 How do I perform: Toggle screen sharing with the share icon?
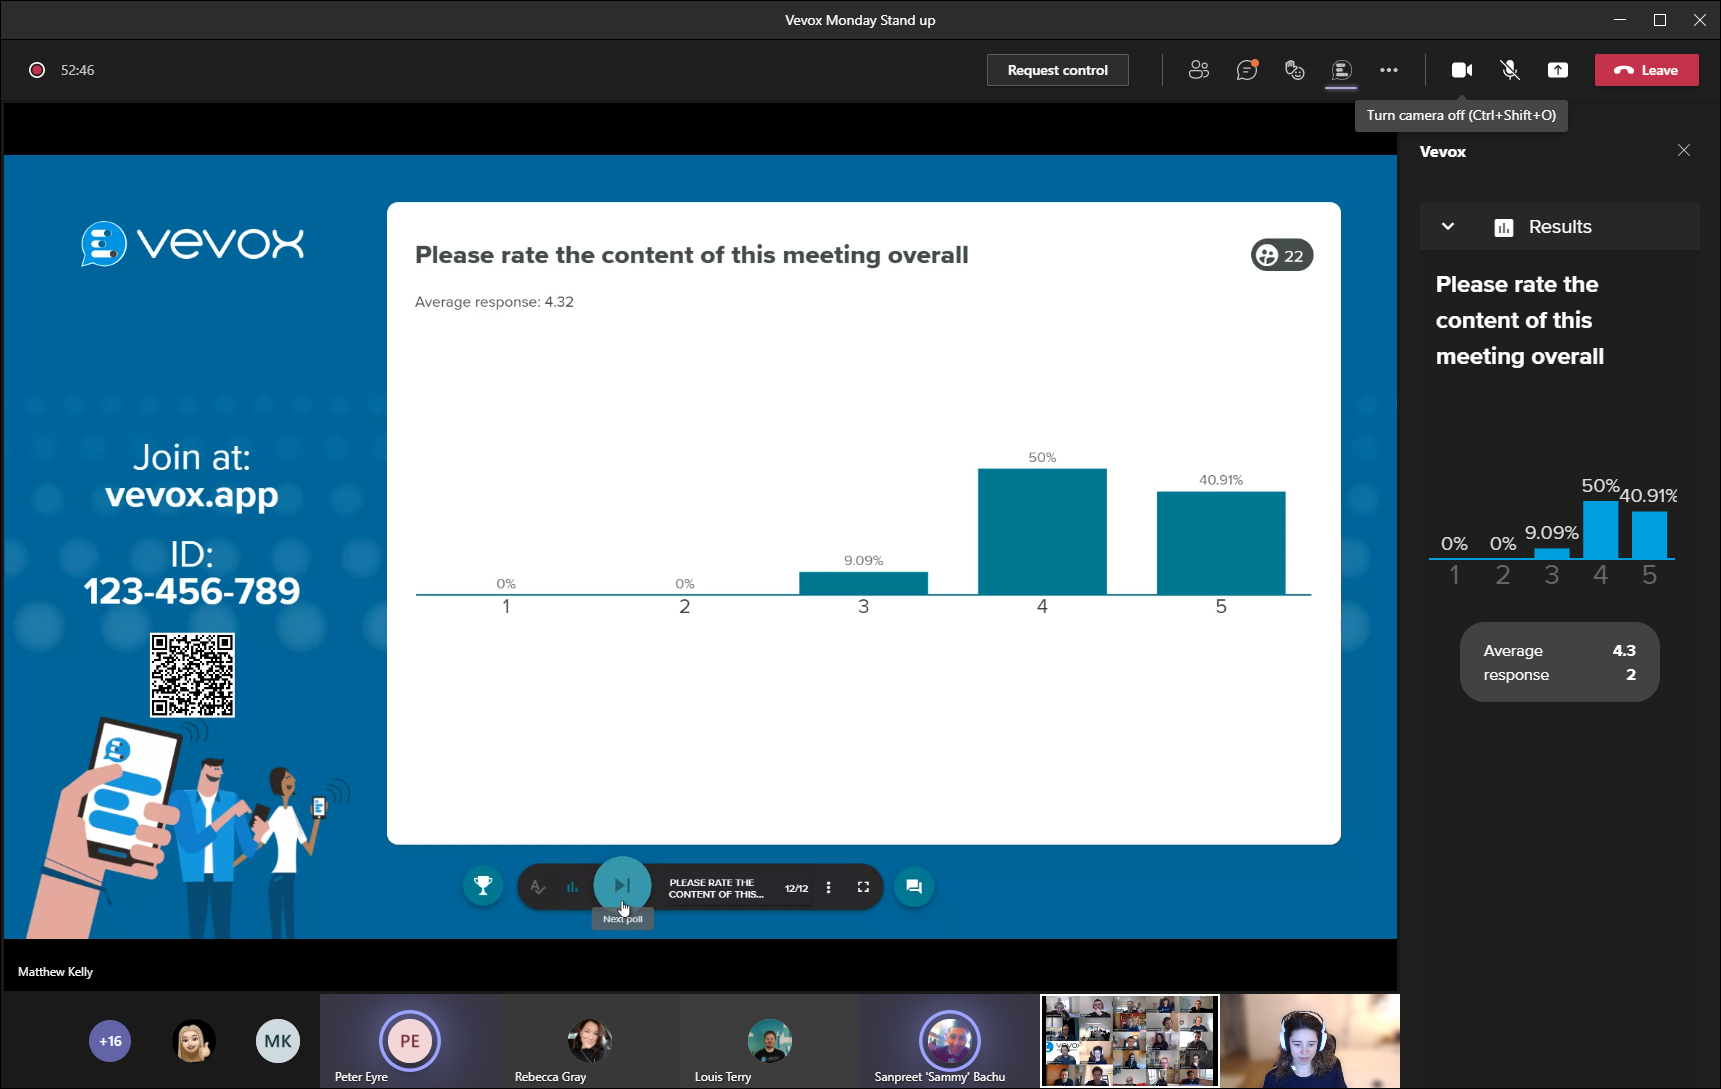coord(1557,70)
